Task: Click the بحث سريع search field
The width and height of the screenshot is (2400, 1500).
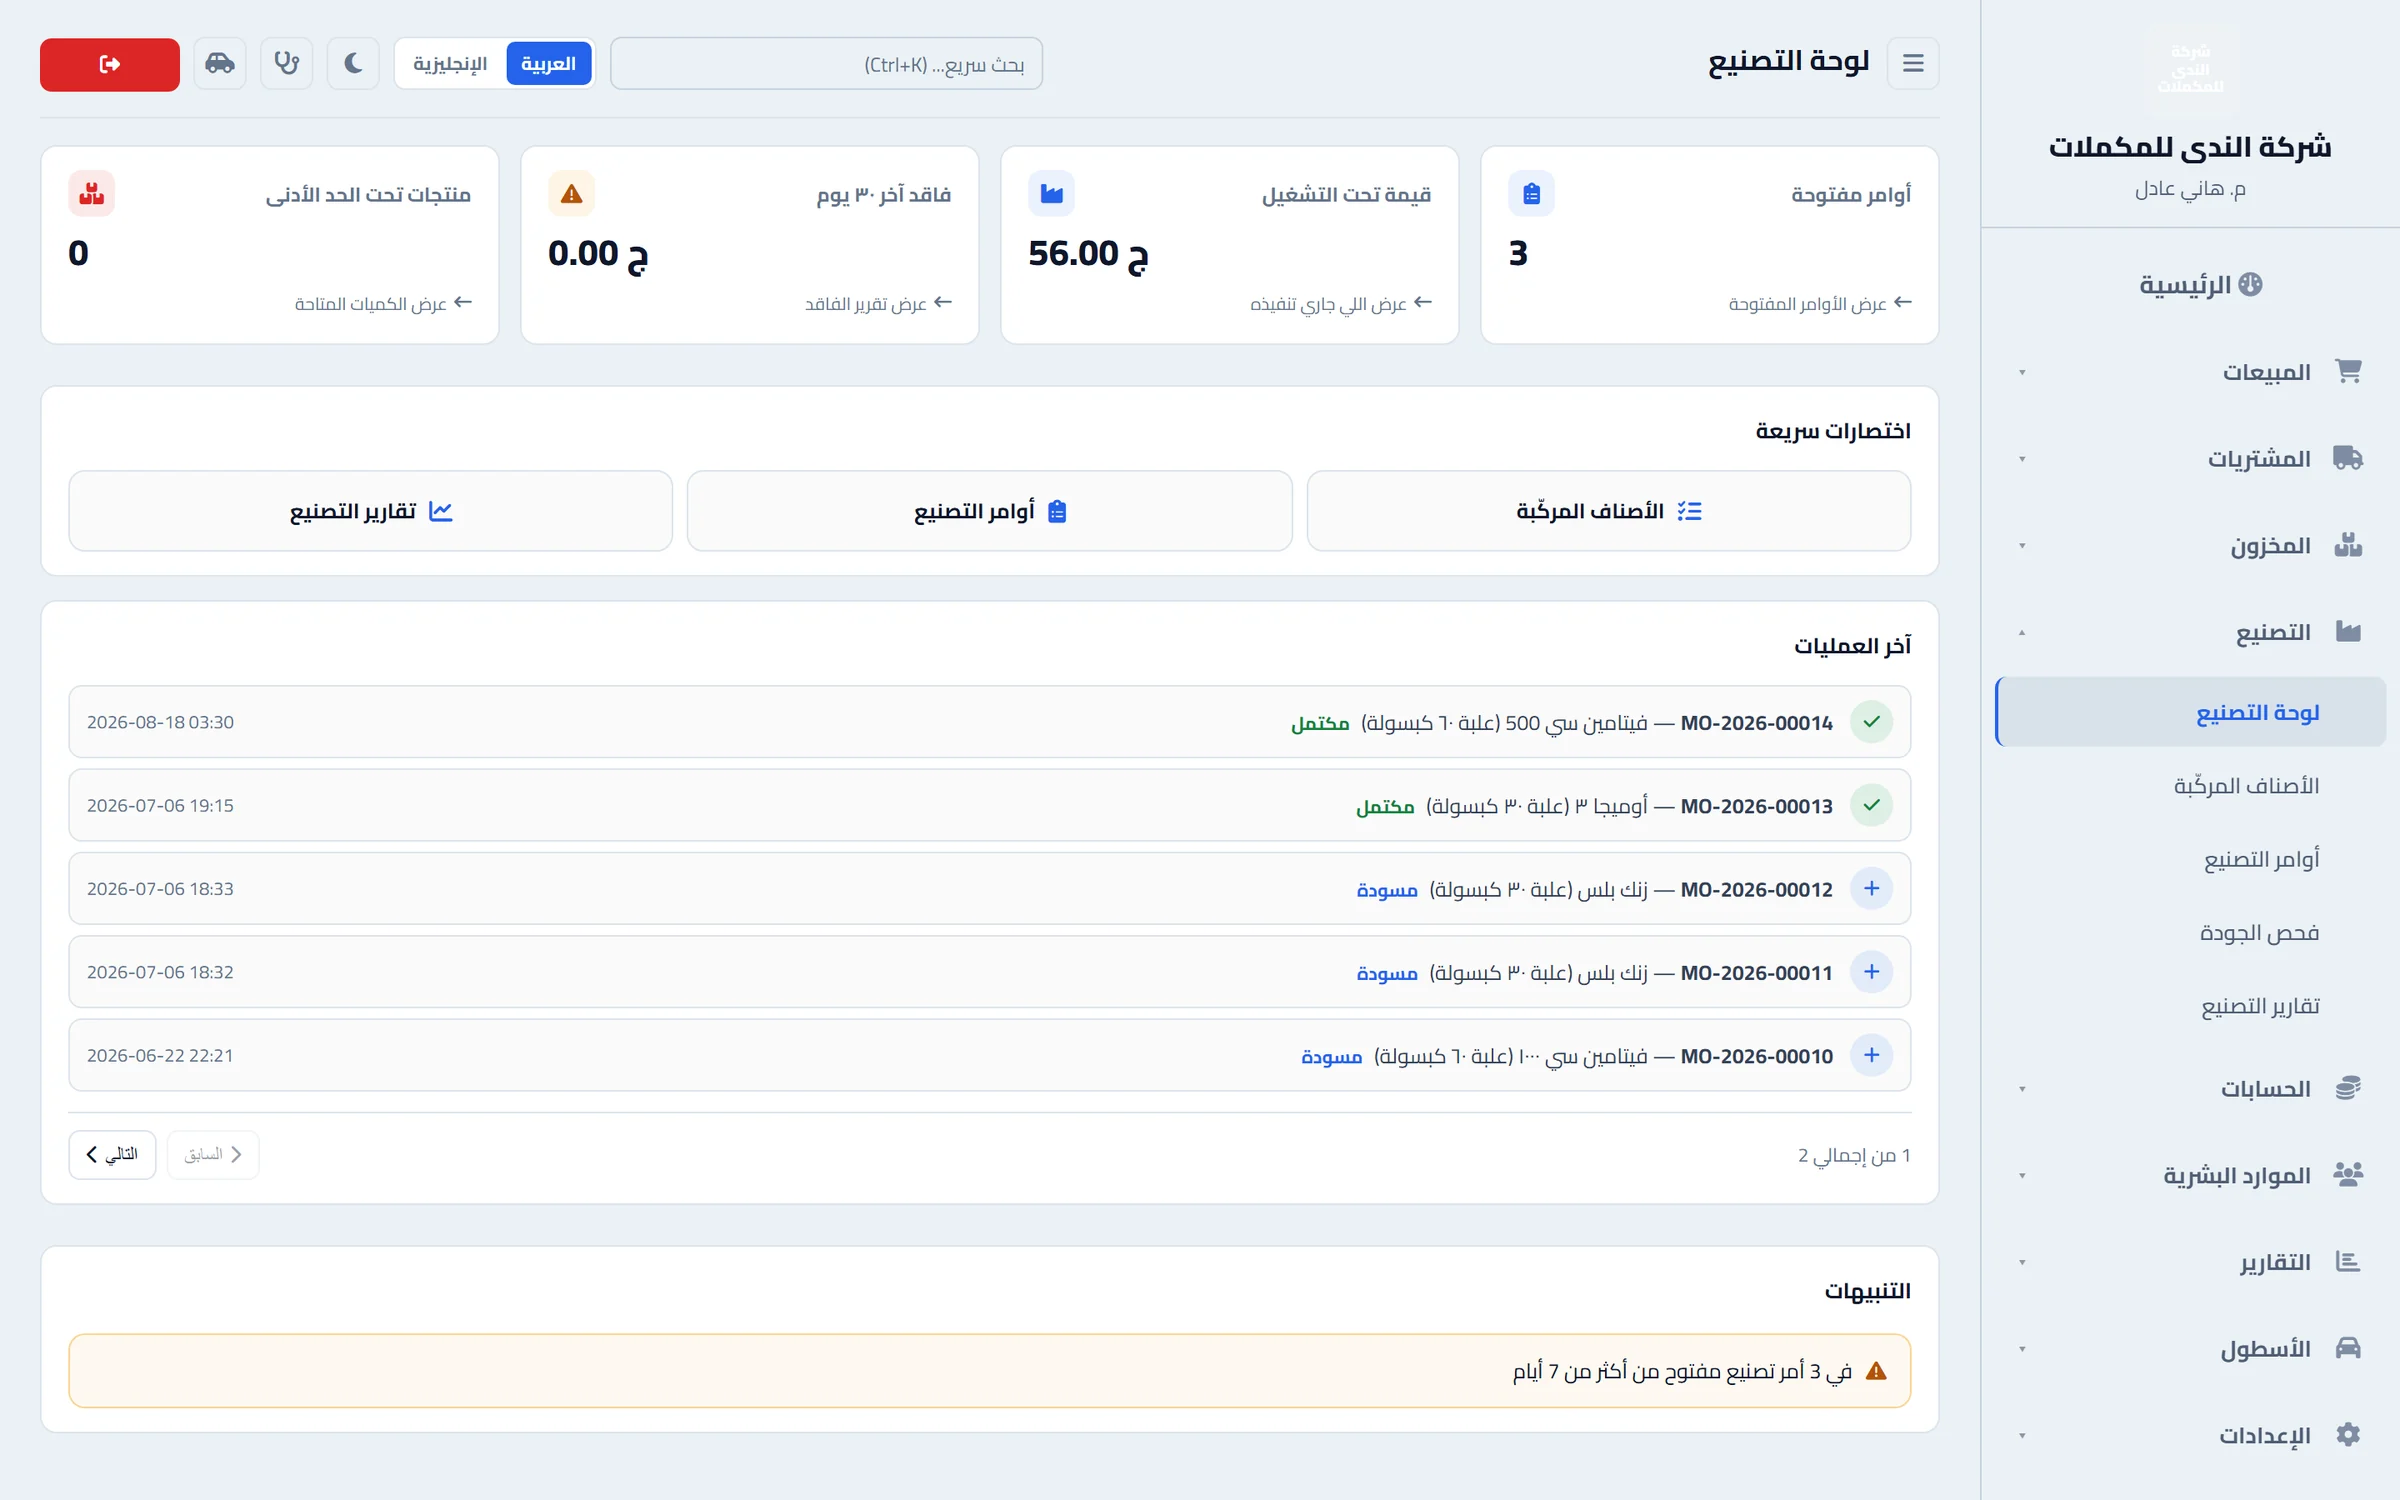Action: point(826,64)
